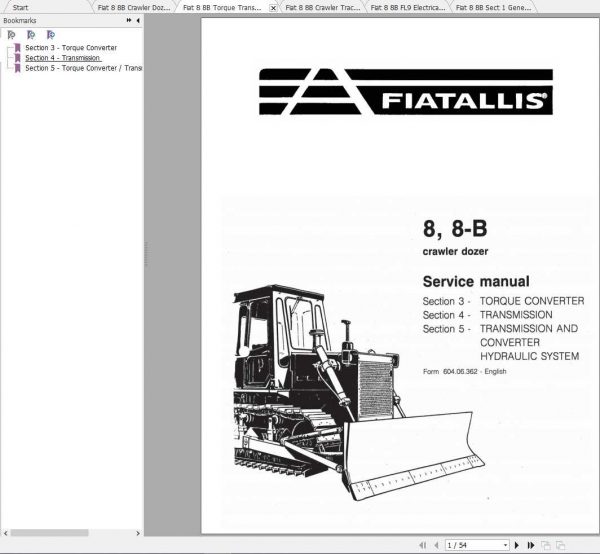Switch to the Fiat 8 8B Crawler Doz... tab
600x554 pixels.
pyautogui.click(x=134, y=7)
